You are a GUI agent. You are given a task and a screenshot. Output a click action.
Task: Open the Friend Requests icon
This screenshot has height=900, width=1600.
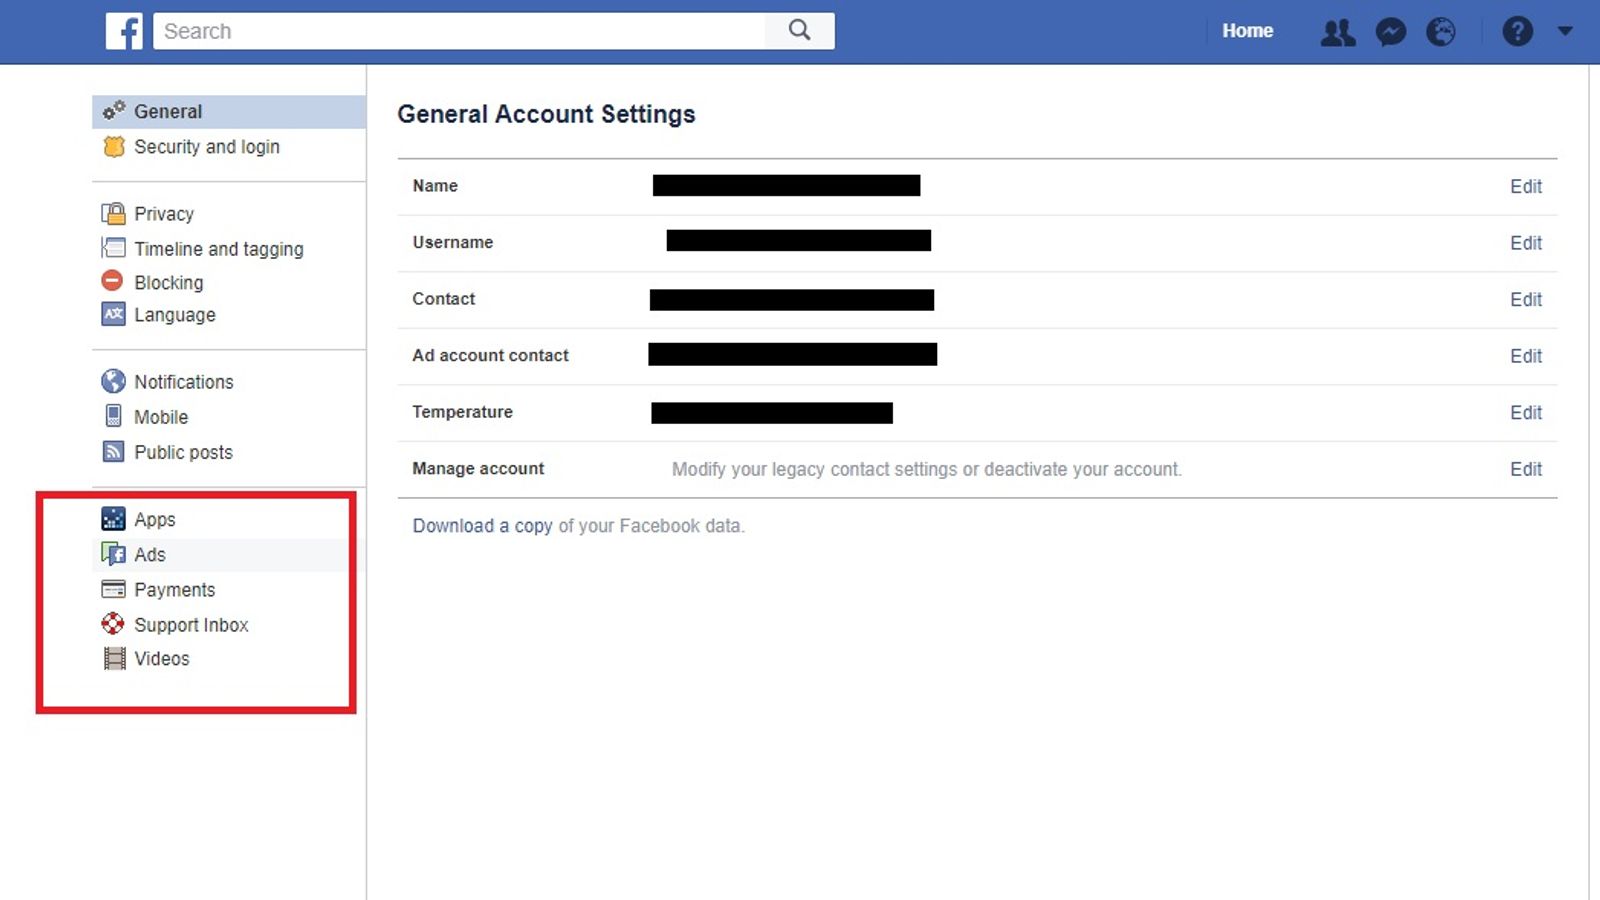click(x=1338, y=31)
